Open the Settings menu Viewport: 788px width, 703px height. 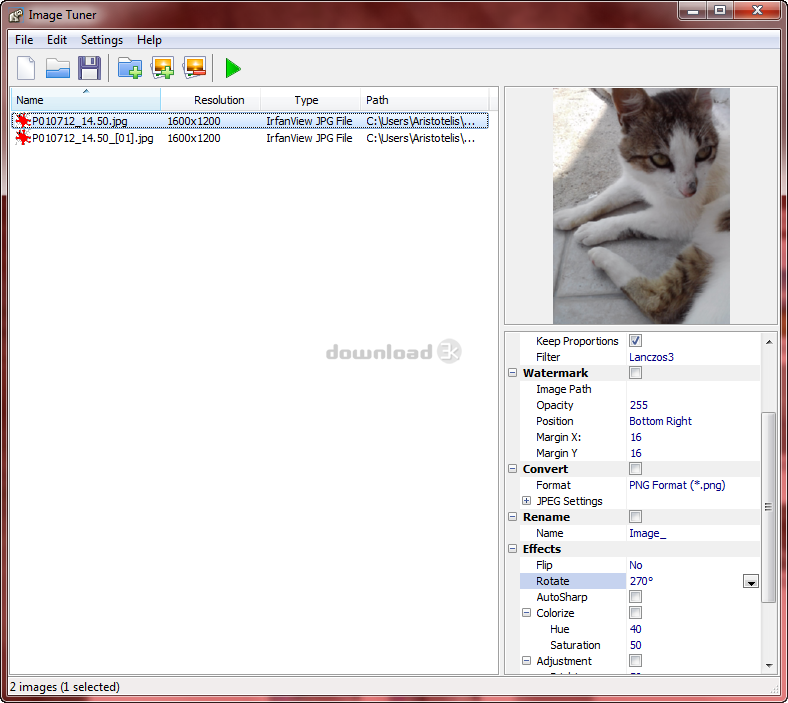[102, 40]
